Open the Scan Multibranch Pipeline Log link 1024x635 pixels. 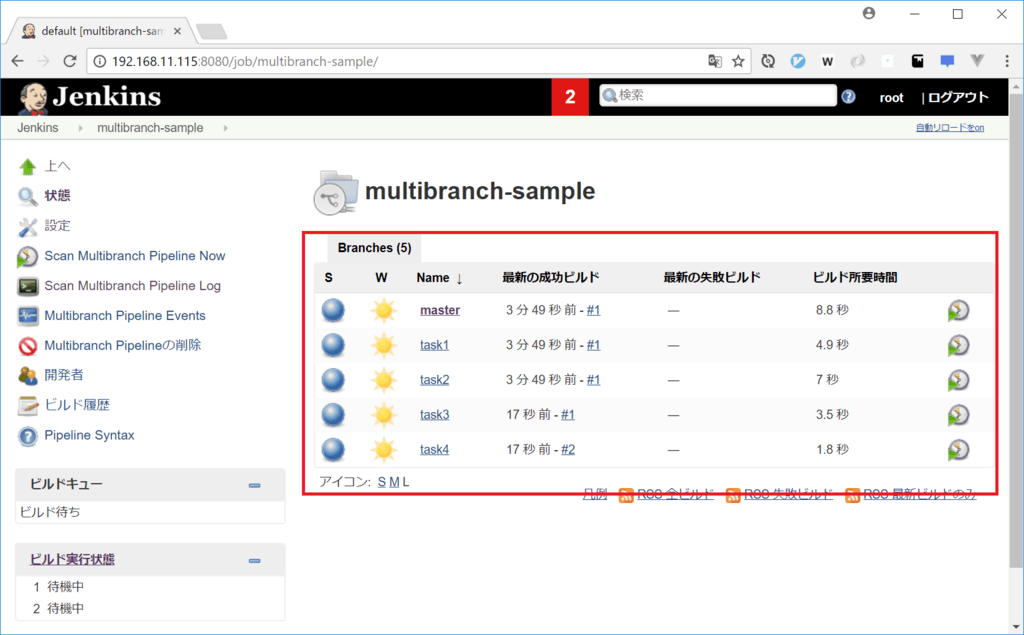pyautogui.click(x=133, y=286)
